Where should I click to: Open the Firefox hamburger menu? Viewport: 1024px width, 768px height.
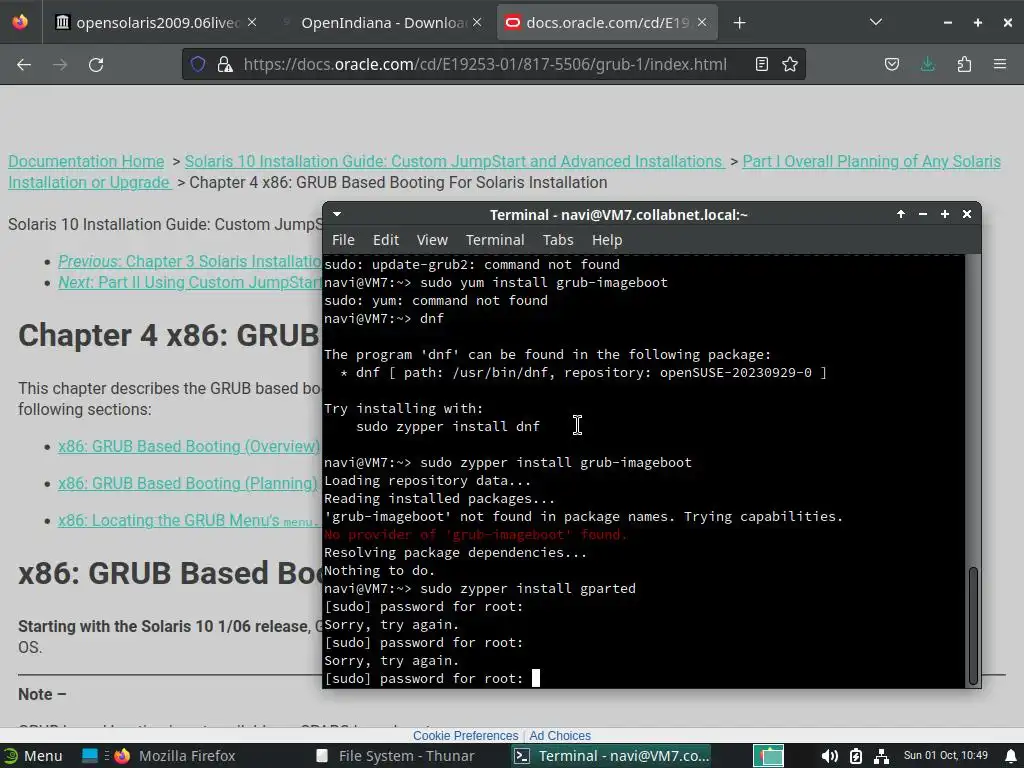[1000, 64]
